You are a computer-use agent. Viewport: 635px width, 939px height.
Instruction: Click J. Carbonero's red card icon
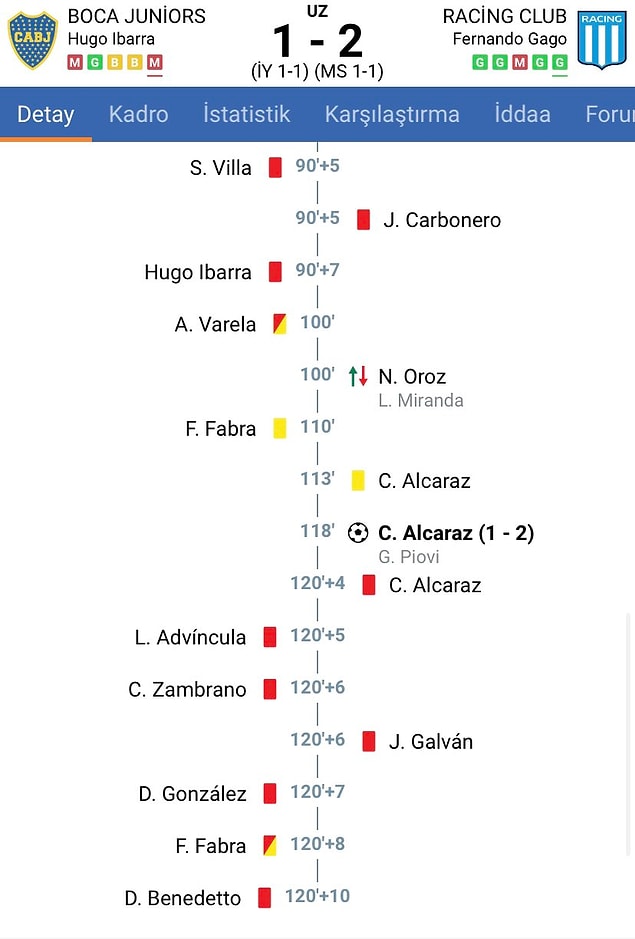363,220
